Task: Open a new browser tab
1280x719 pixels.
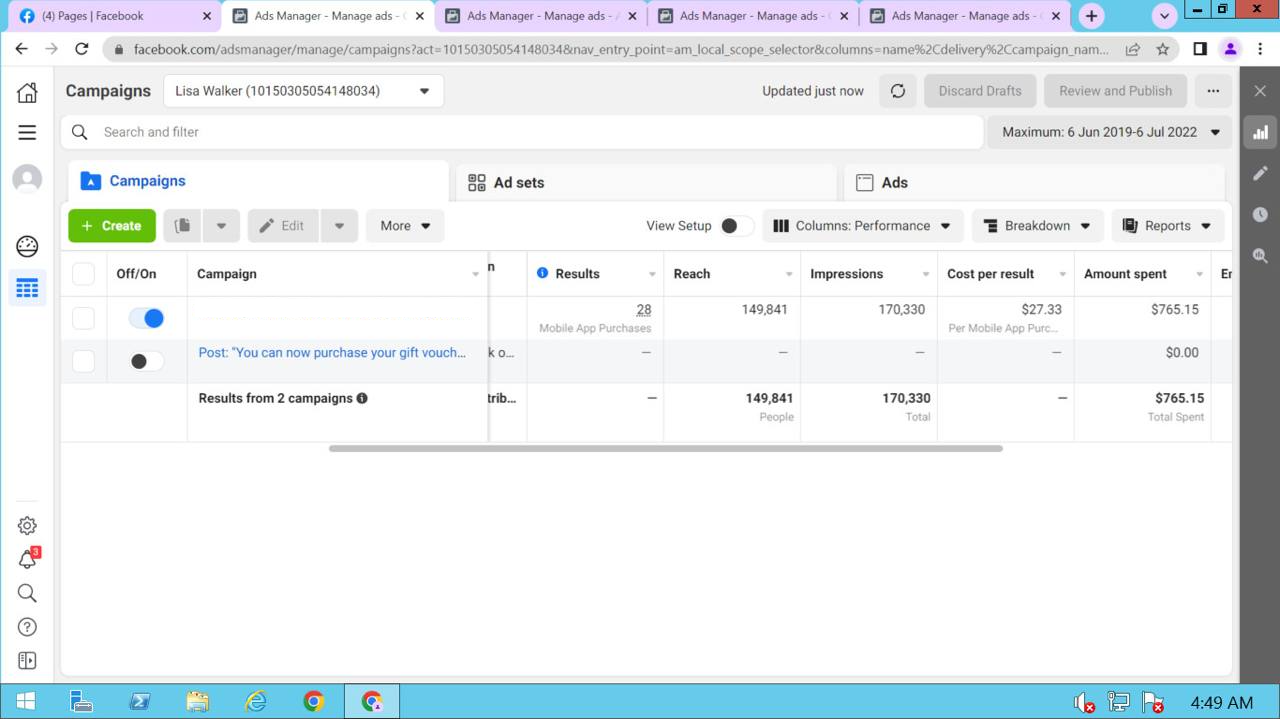Action: [1091, 16]
